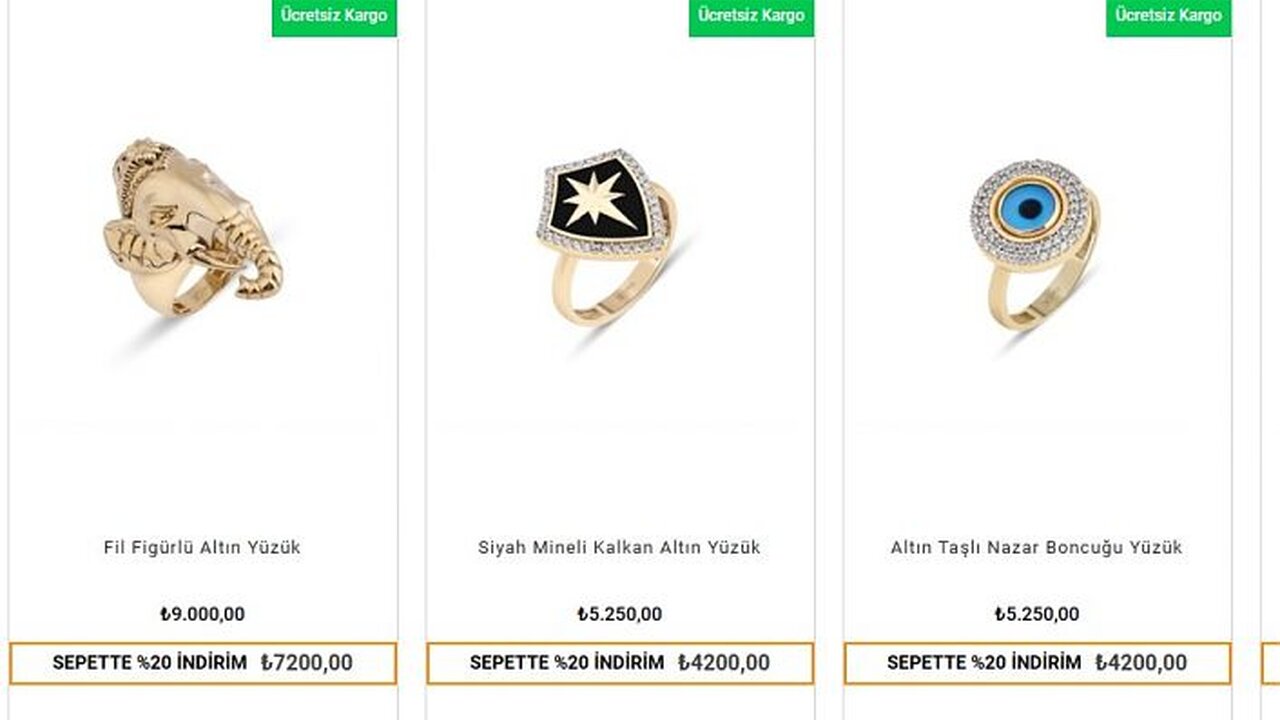This screenshot has width=1280, height=720.
Task: Open the Altın Taşlı Nazar Boncuğu Yüzük title
Action: 1036,547
